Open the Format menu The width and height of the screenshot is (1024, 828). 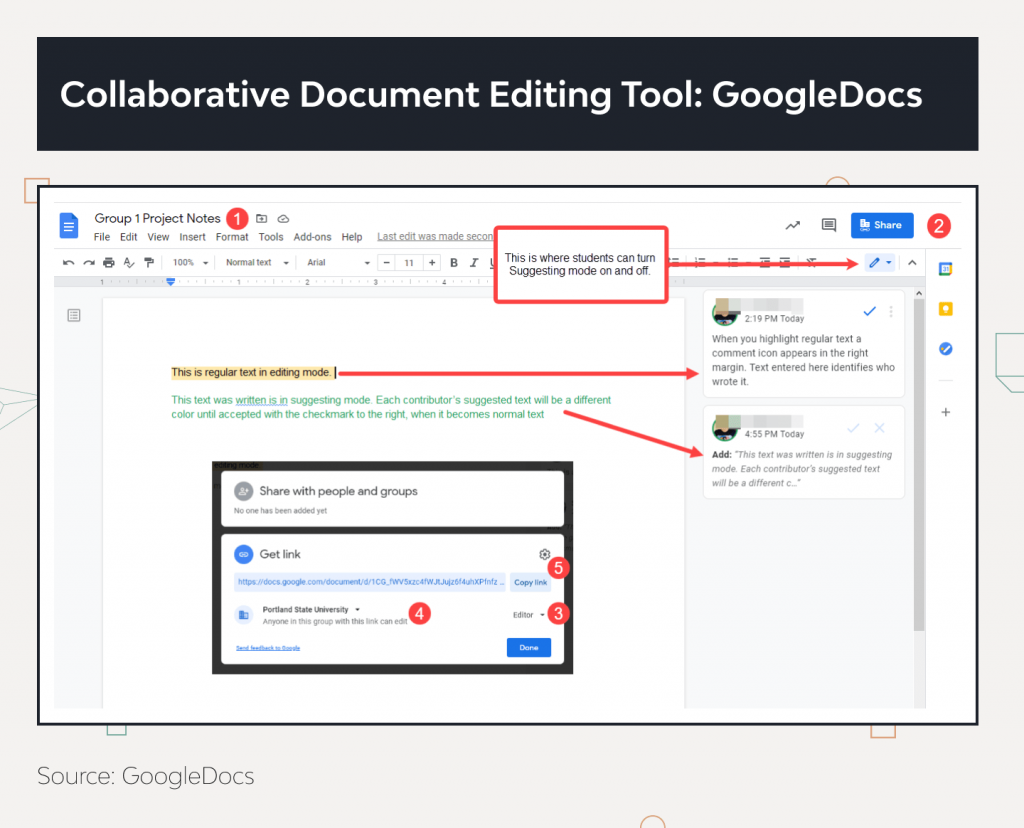click(x=231, y=236)
